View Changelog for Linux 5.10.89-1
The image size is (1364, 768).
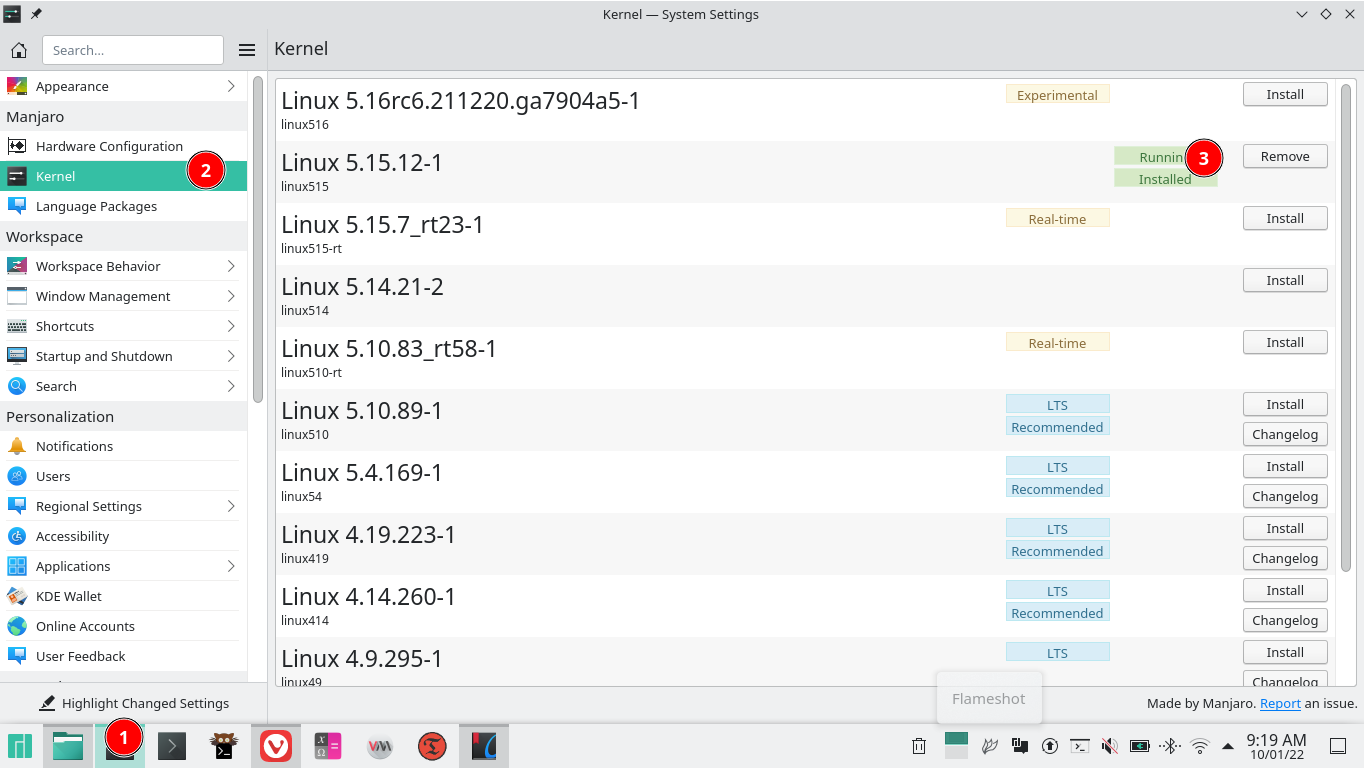1285,434
